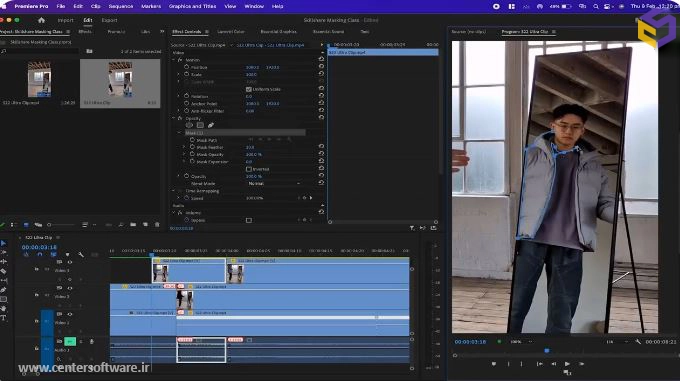
Task: Toggle animation stopwatch for Scale
Action: pos(186,74)
